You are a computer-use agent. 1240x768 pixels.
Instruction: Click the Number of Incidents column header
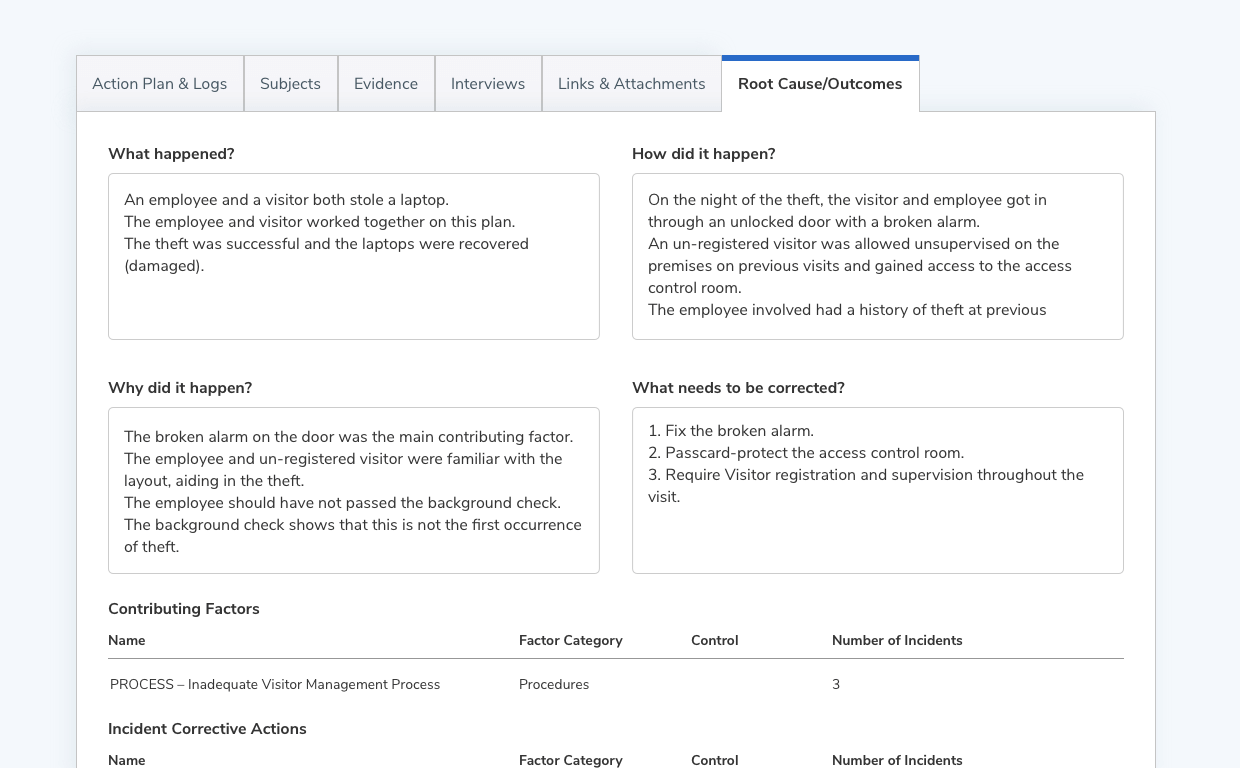pyautogui.click(x=897, y=640)
